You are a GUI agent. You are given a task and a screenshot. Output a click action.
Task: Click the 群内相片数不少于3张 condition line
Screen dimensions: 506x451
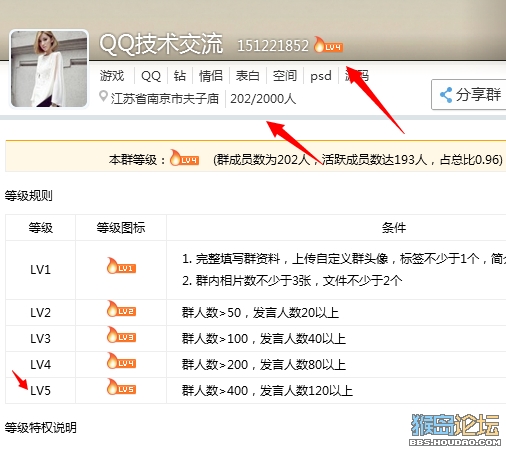pyautogui.click(x=292, y=281)
